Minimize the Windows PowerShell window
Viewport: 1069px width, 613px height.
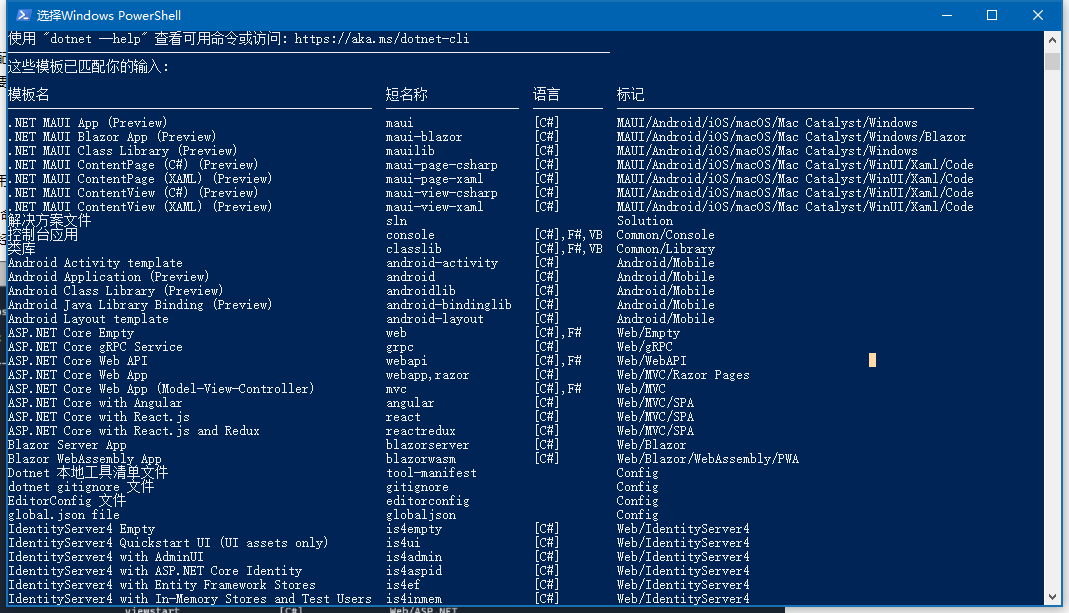[946, 15]
